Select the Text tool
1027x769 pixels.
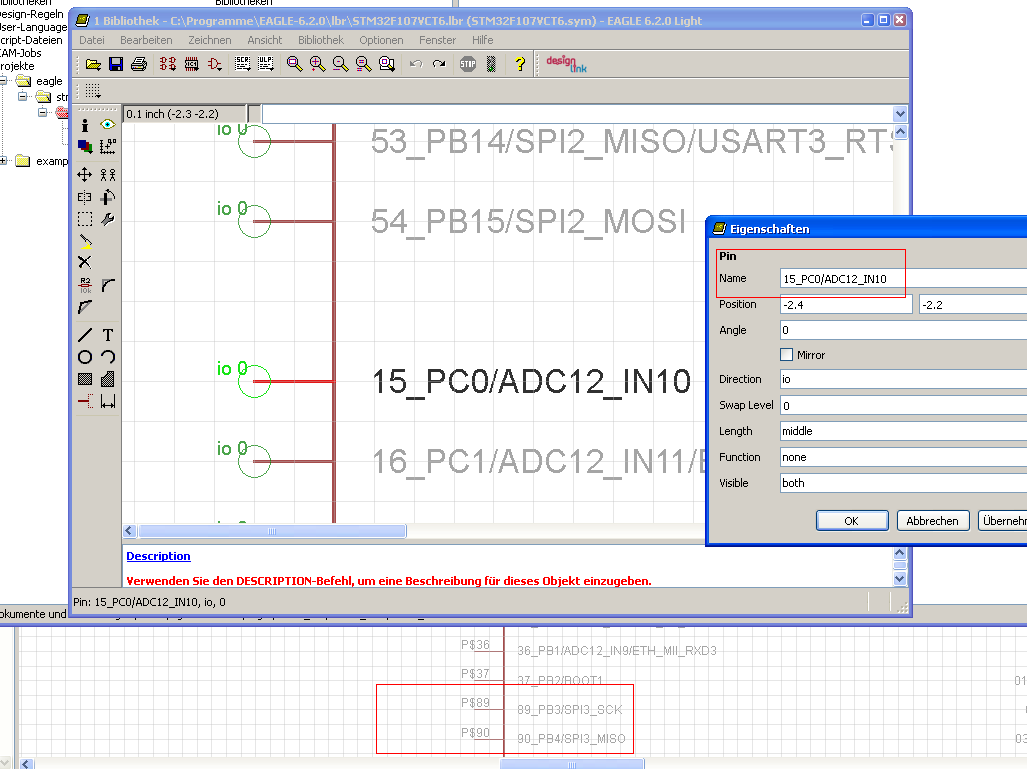click(108, 335)
